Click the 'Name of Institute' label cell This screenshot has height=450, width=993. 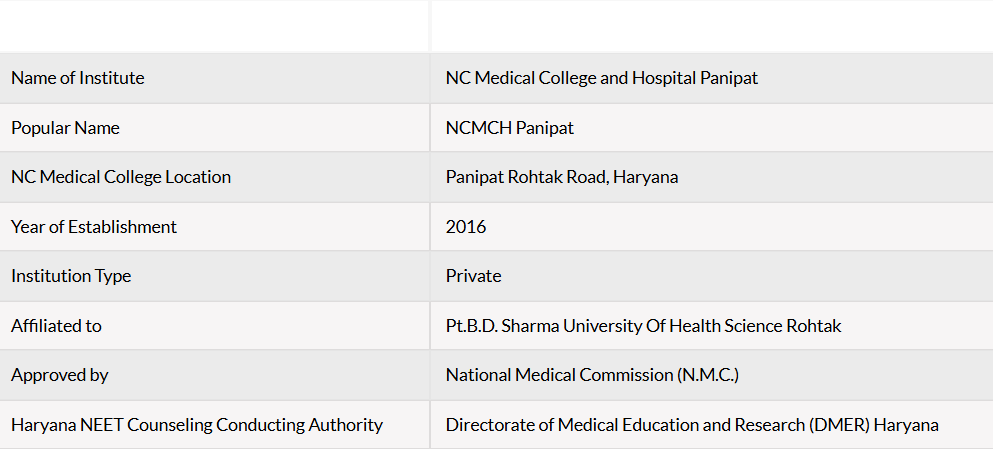pyautogui.click(x=215, y=78)
